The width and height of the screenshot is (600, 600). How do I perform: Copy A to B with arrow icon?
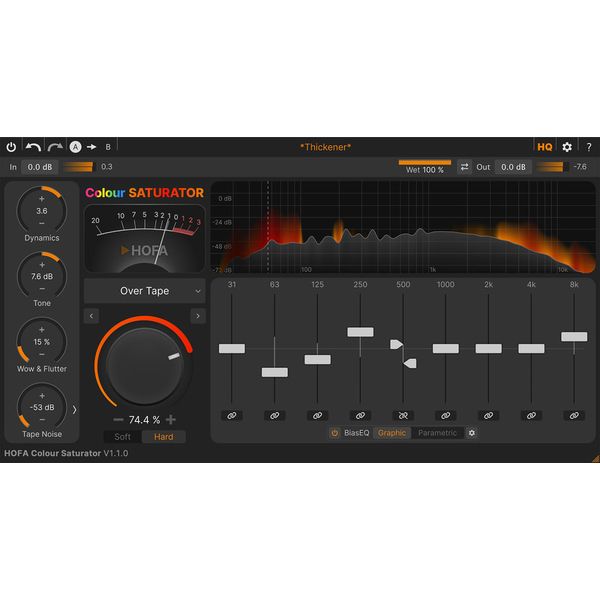pos(91,147)
